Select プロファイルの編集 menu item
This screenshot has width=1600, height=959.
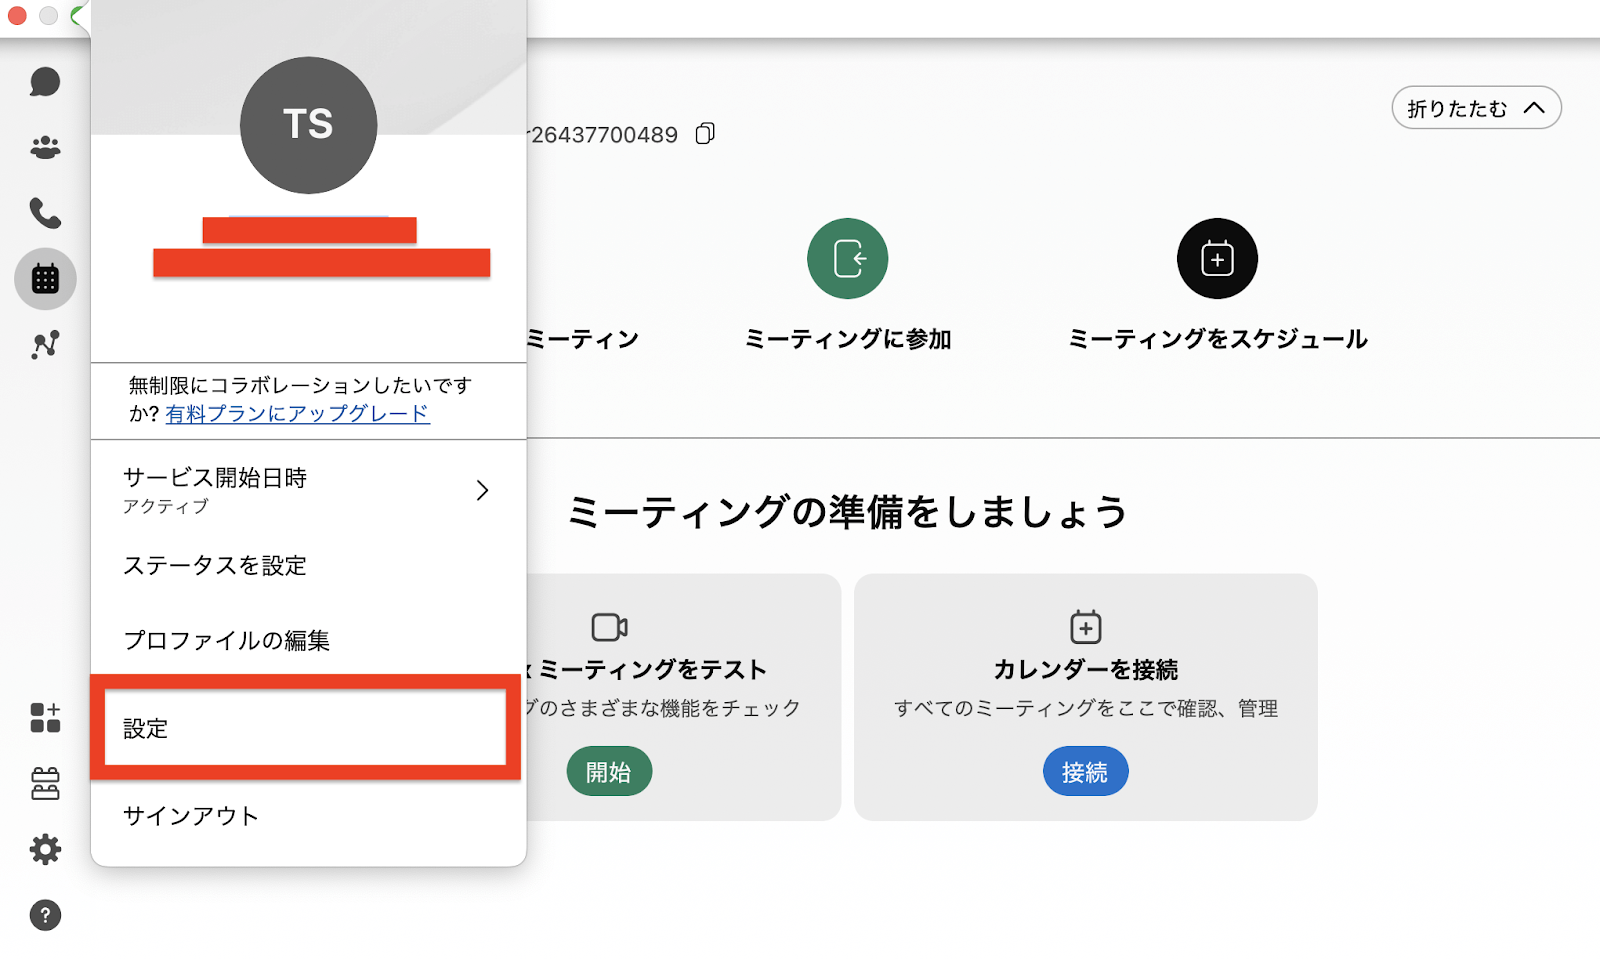tap(308, 641)
